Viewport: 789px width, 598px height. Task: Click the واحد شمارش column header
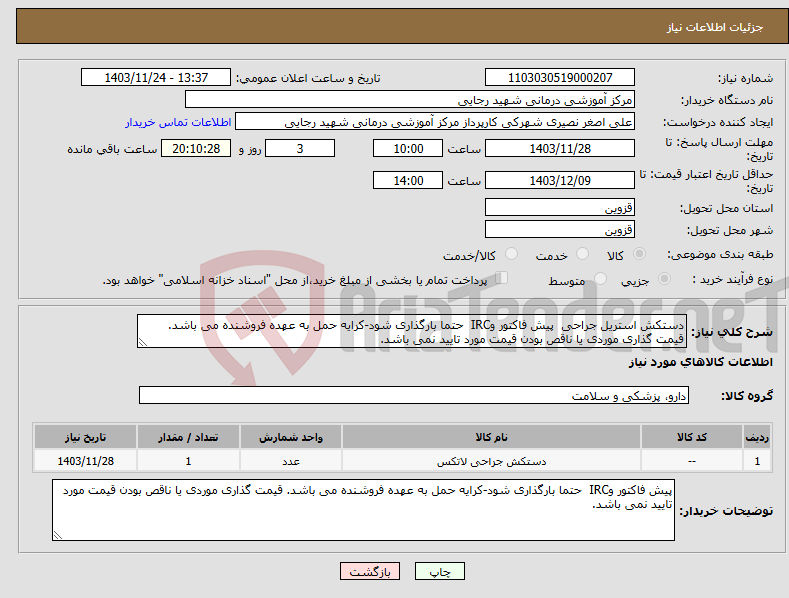click(291, 437)
